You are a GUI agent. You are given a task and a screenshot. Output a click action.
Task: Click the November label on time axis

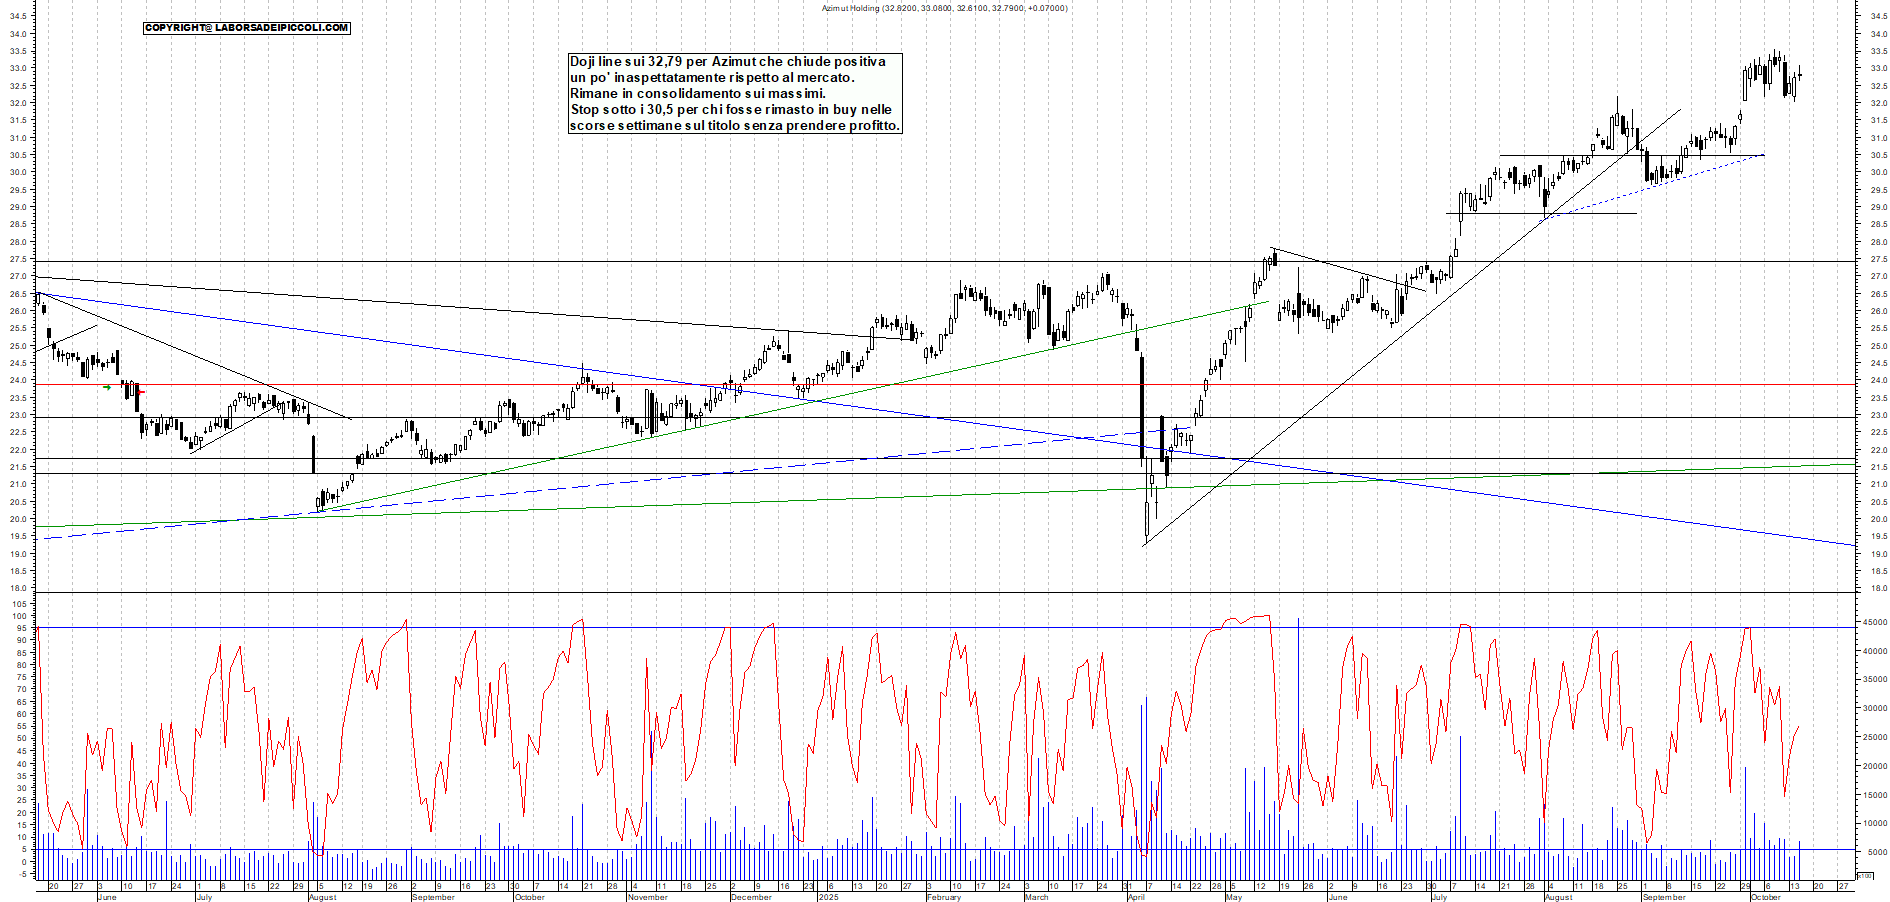click(647, 897)
